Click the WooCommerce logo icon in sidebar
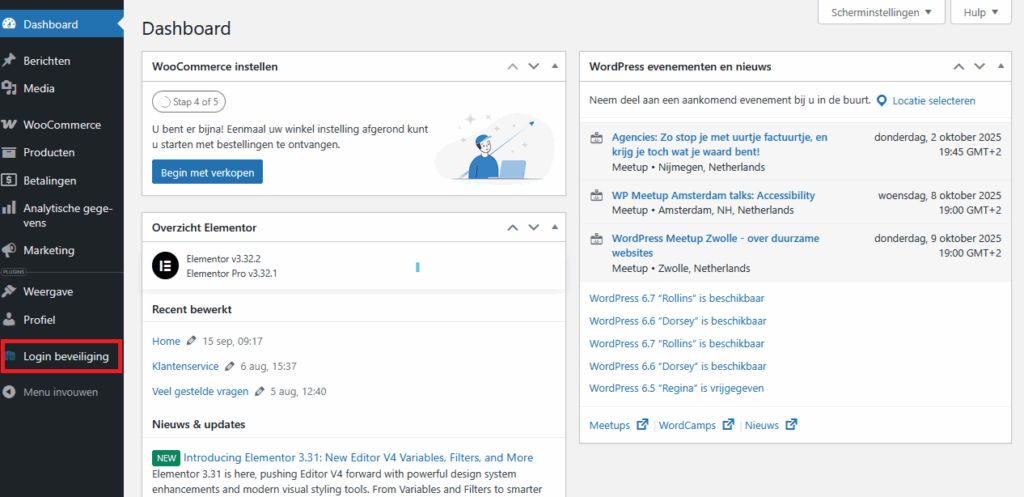The image size is (1024, 497). [9, 125]
